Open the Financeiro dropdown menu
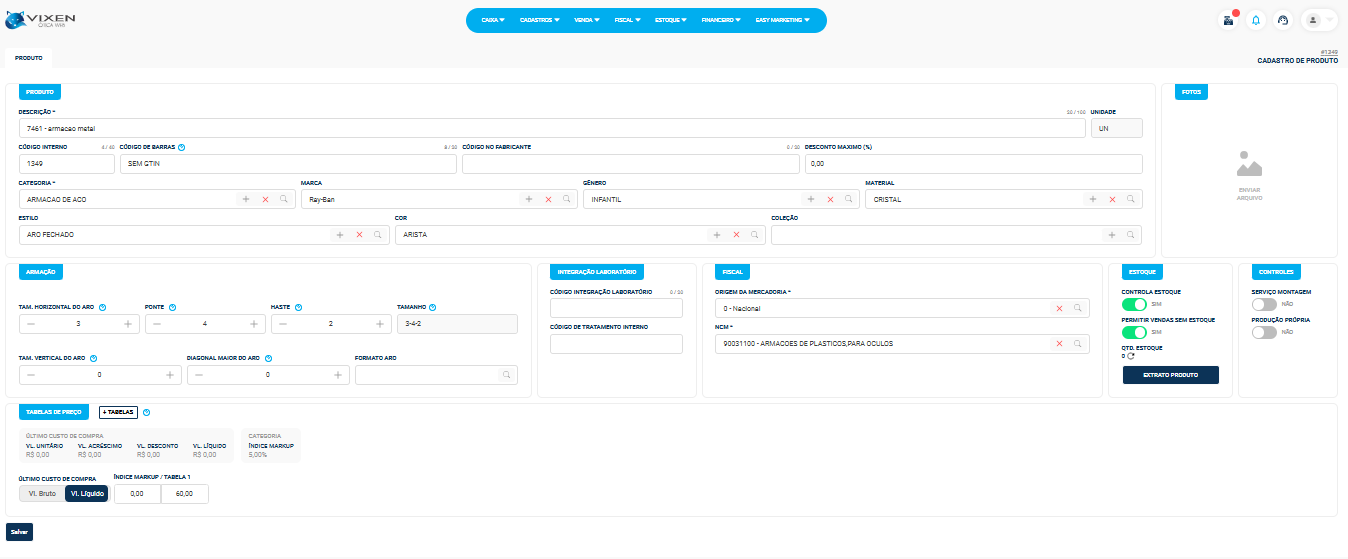 tap(721, 20)
